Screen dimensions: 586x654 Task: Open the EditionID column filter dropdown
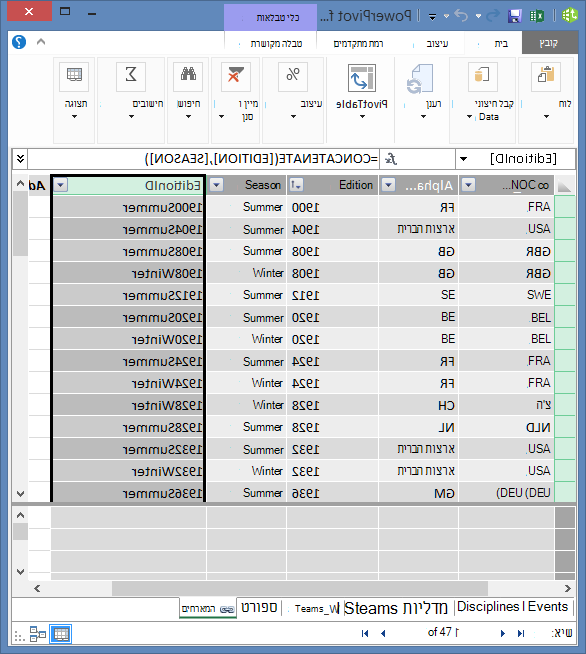click(x=60, y=185)
